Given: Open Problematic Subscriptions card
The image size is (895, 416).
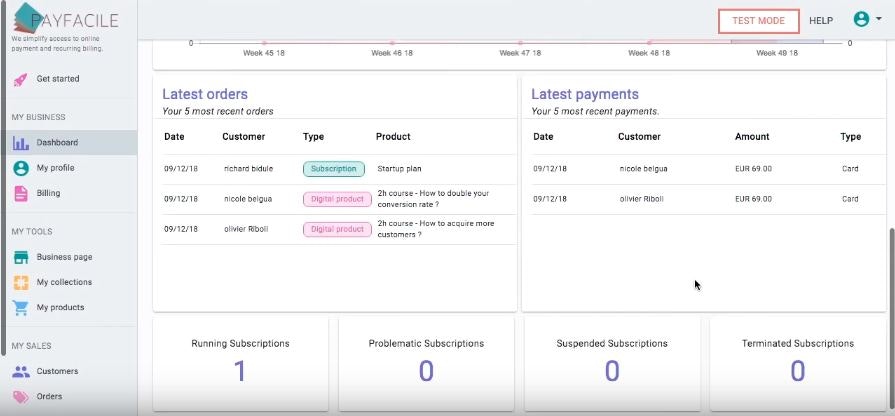Looking at the screenshot, I should tap(426, 364).
